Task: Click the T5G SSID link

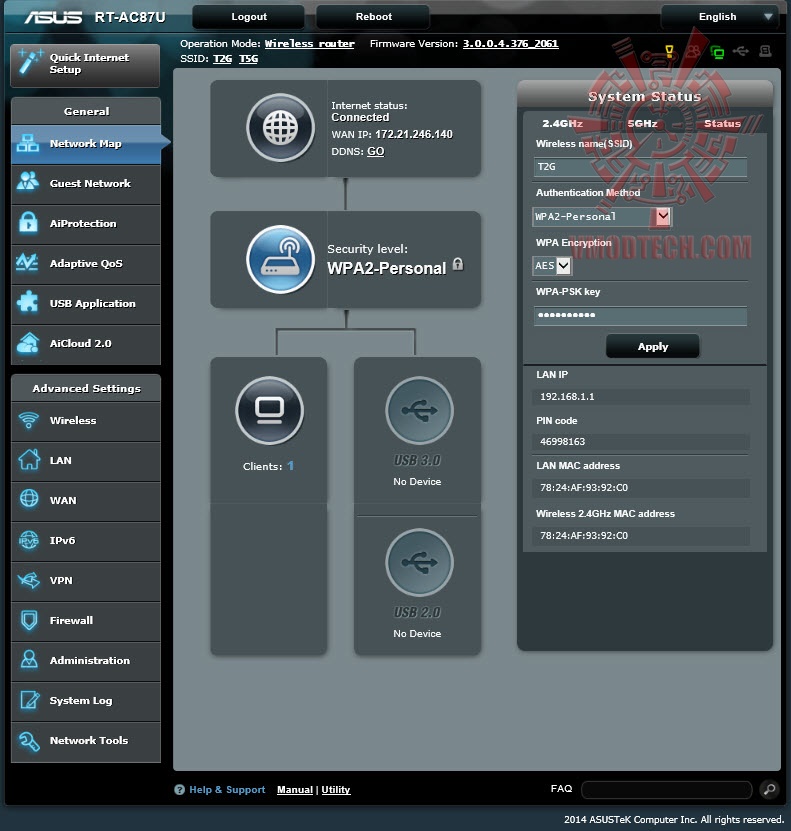Action: [x=248, y=59]
